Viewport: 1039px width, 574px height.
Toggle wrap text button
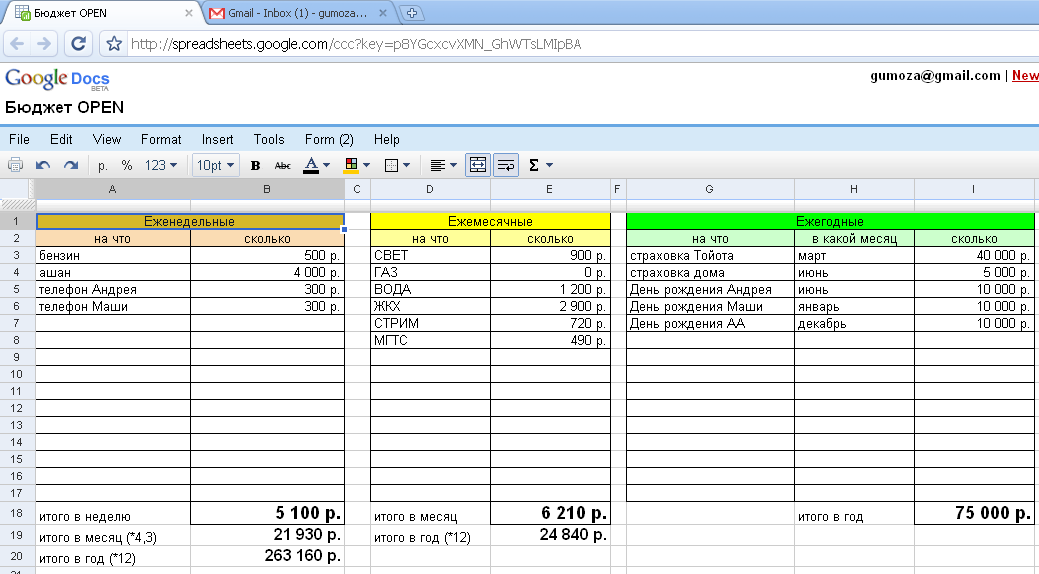pyautogui.click(x=506, y=165)
